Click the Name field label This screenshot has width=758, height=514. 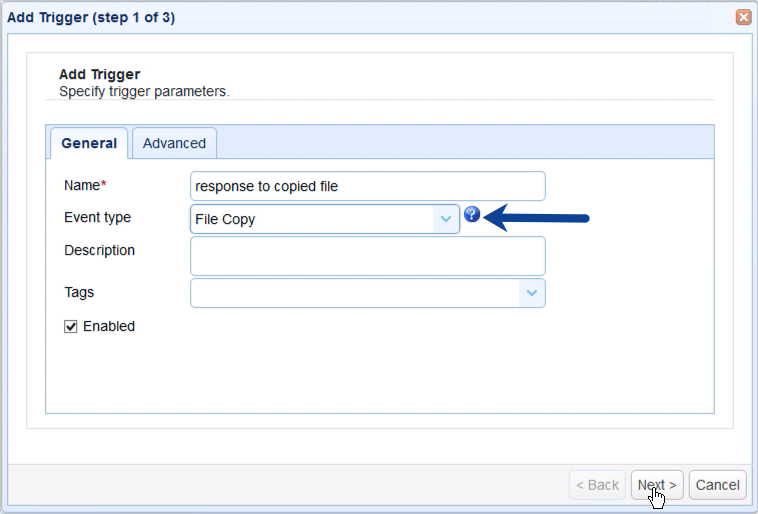pos(84,185)
